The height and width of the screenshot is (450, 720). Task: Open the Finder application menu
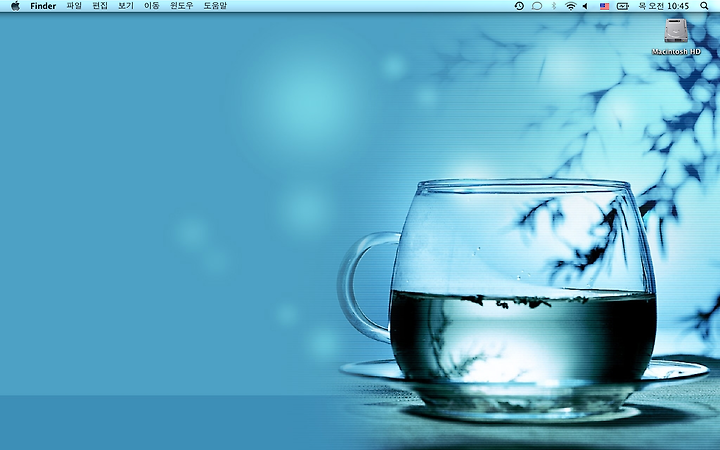coord(43,6)
